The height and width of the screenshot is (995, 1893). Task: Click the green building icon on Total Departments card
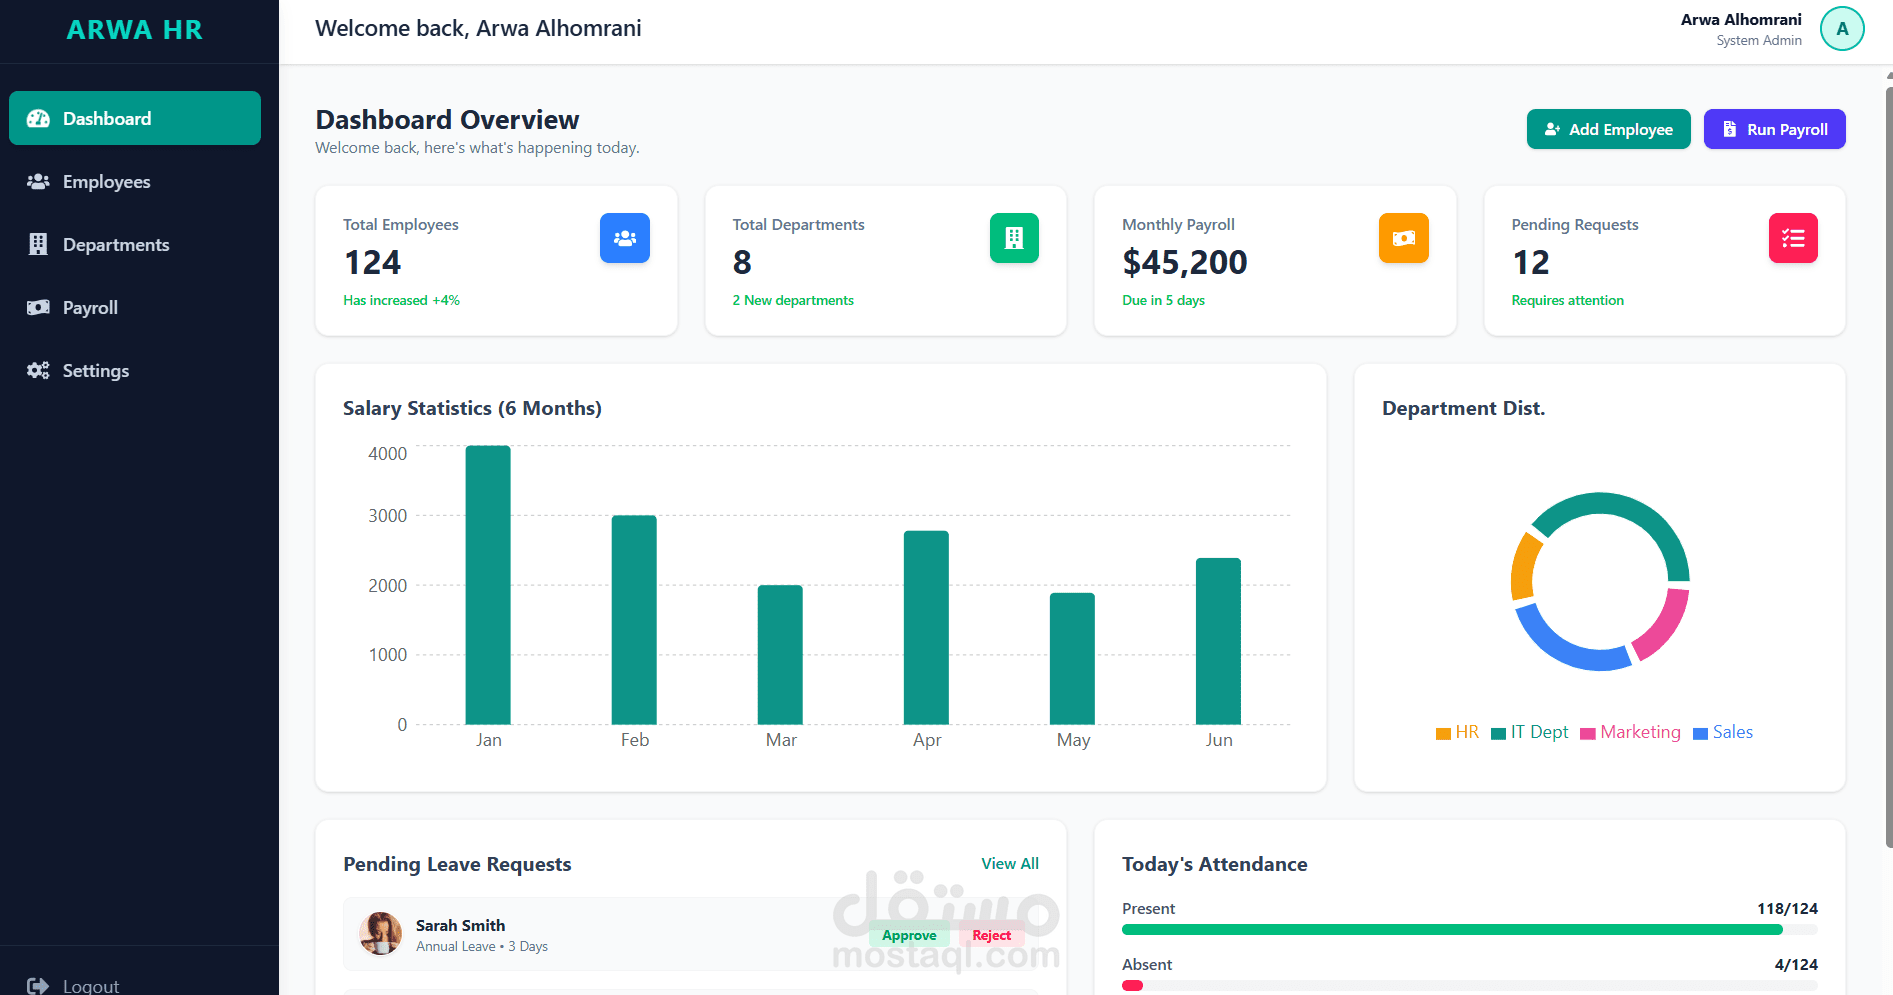pos(1014,238)
